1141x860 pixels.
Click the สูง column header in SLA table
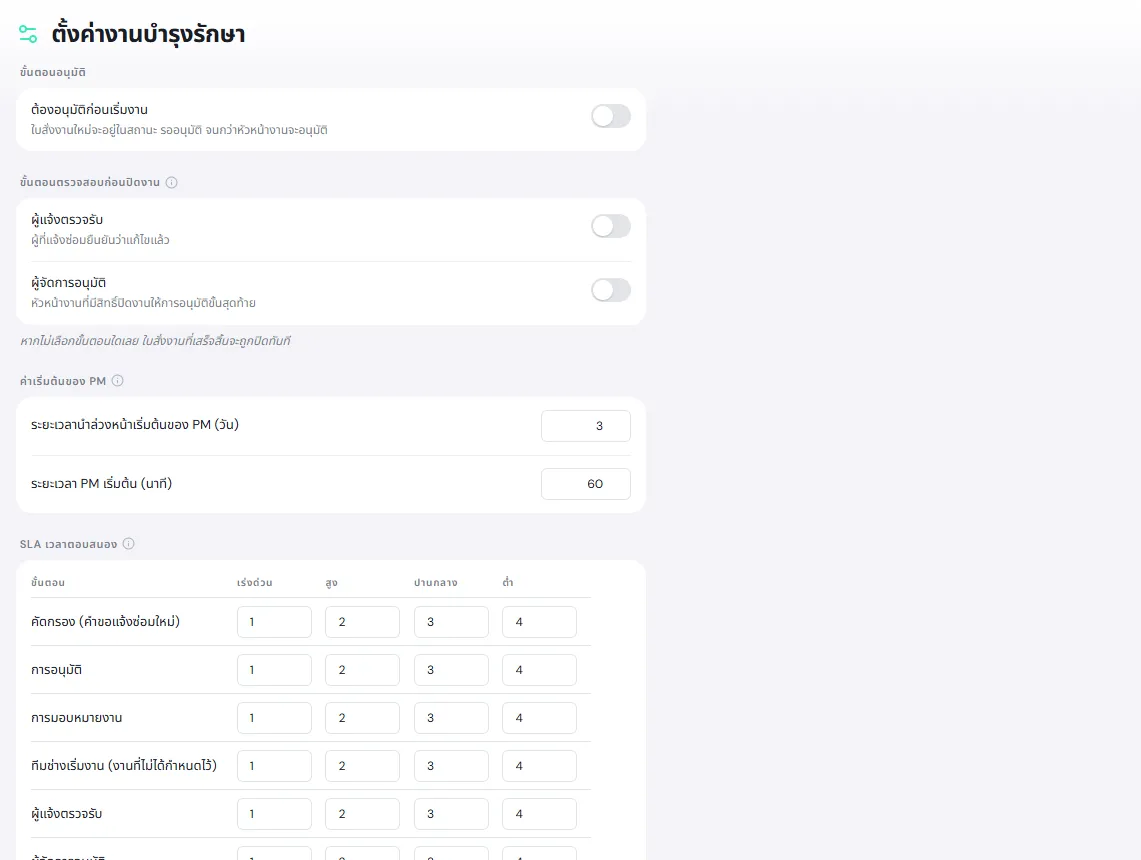(332, 582)
